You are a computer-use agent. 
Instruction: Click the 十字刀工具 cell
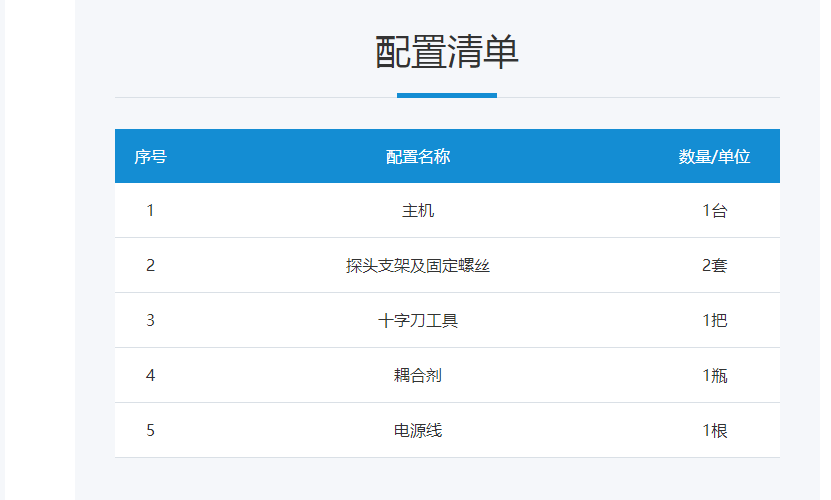[x=418, y=320]
